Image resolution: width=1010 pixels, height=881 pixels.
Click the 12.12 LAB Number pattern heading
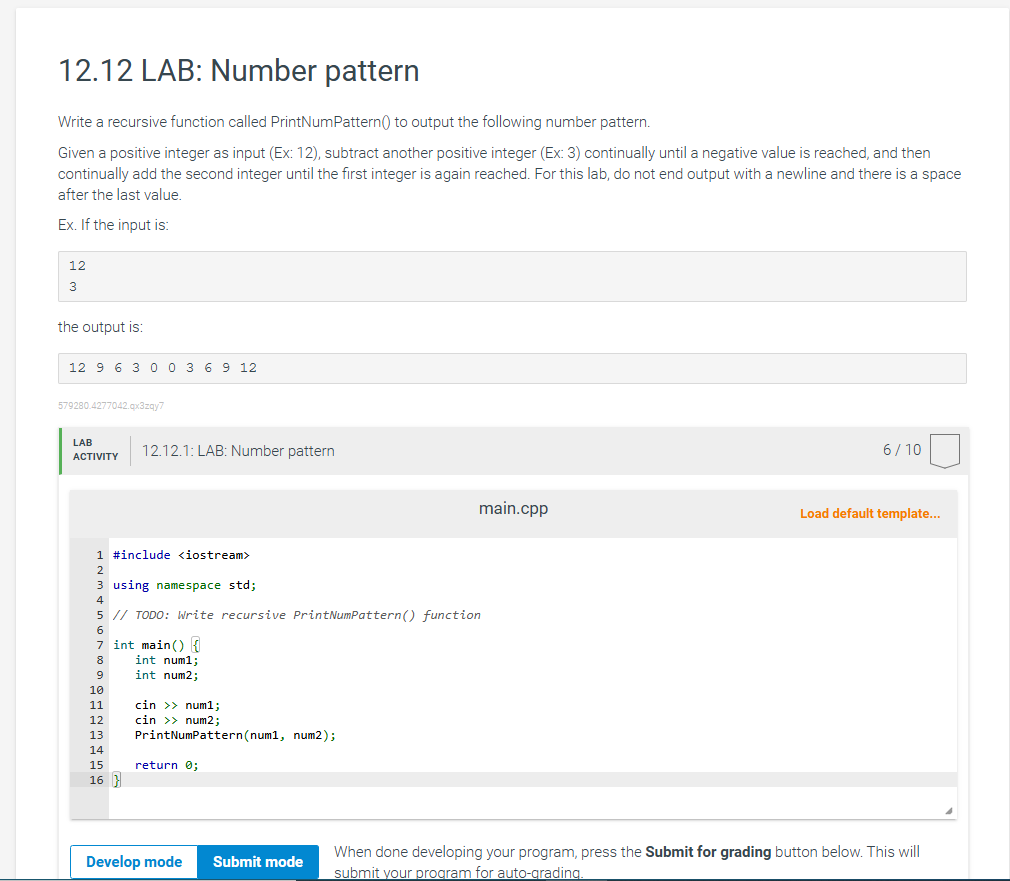click(238, 71)
